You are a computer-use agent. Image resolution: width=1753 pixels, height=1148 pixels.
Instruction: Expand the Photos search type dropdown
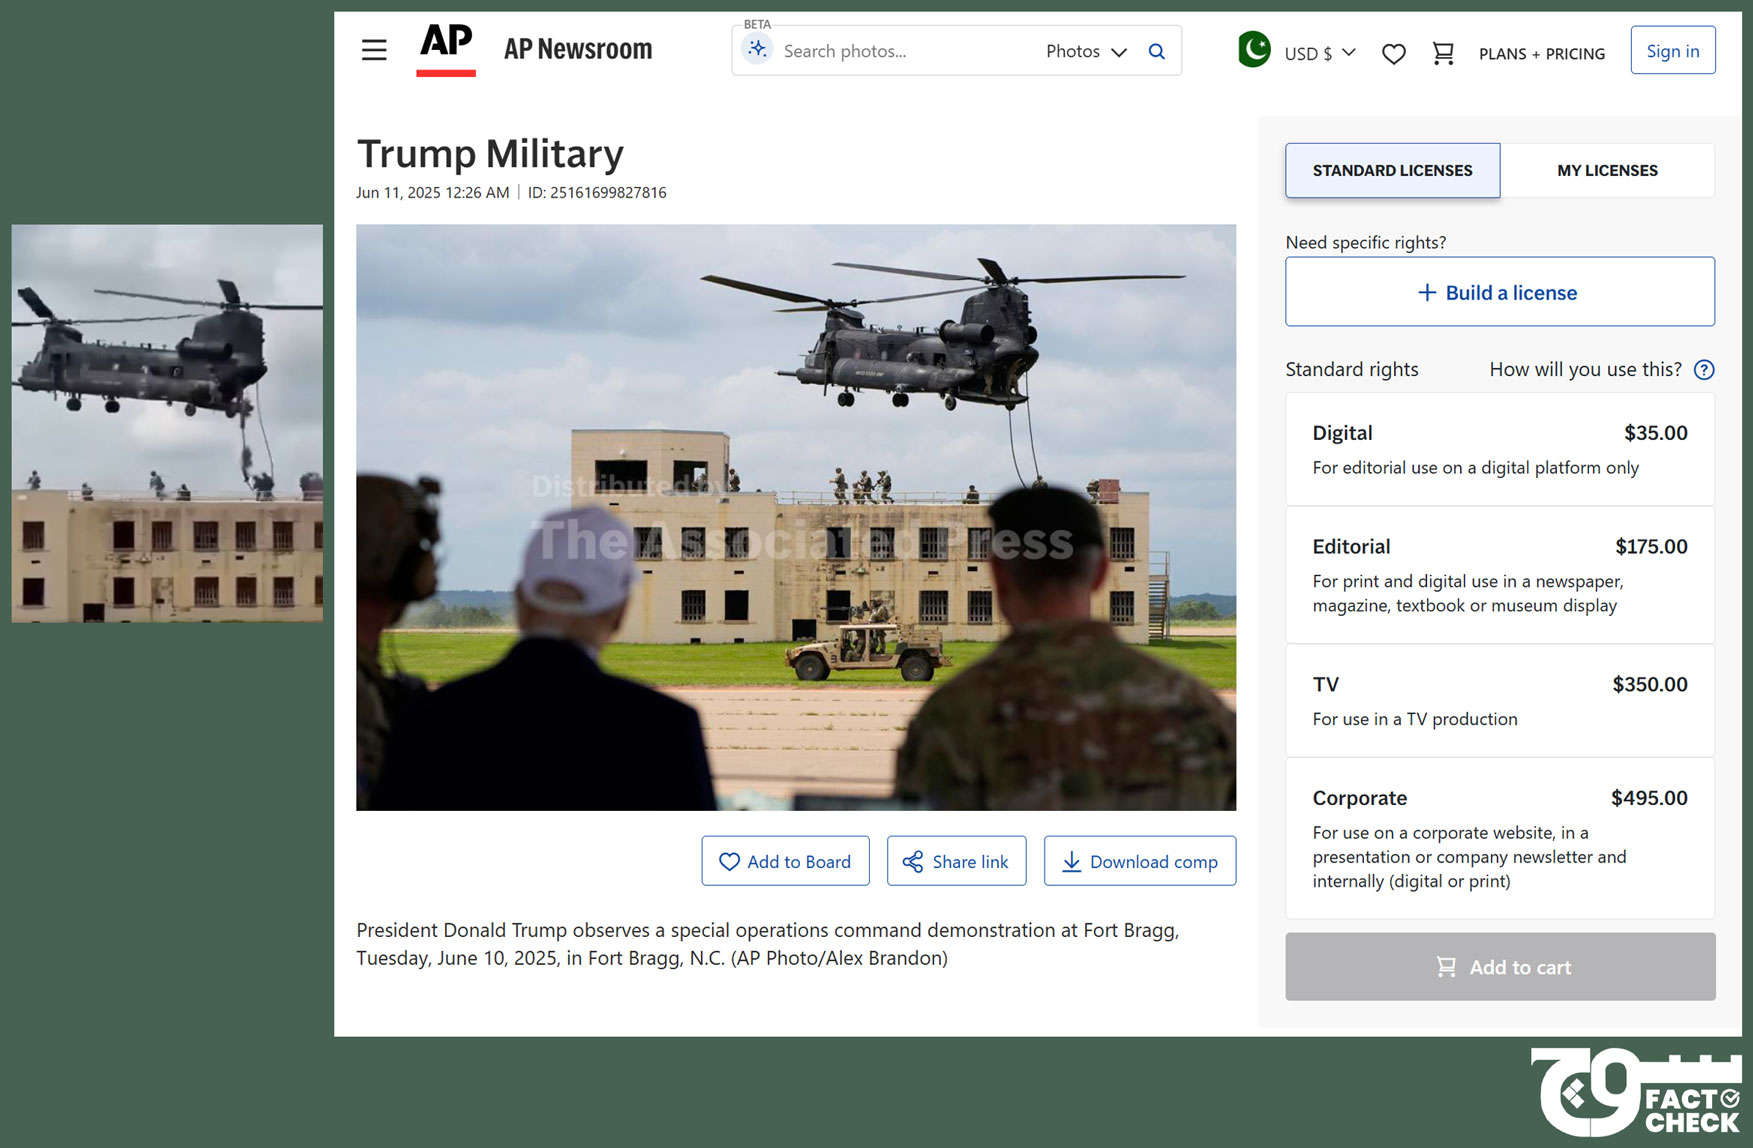pos(1086,51)
